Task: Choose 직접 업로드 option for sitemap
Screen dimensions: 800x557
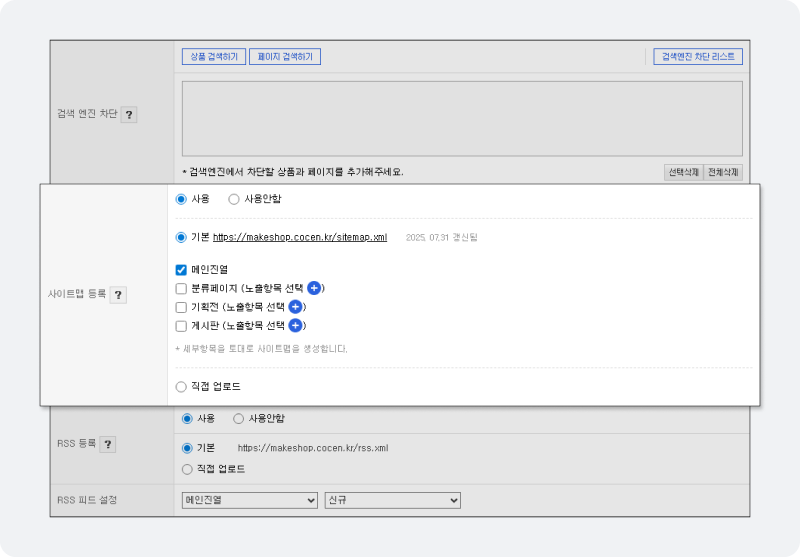Action: [181, 386]
